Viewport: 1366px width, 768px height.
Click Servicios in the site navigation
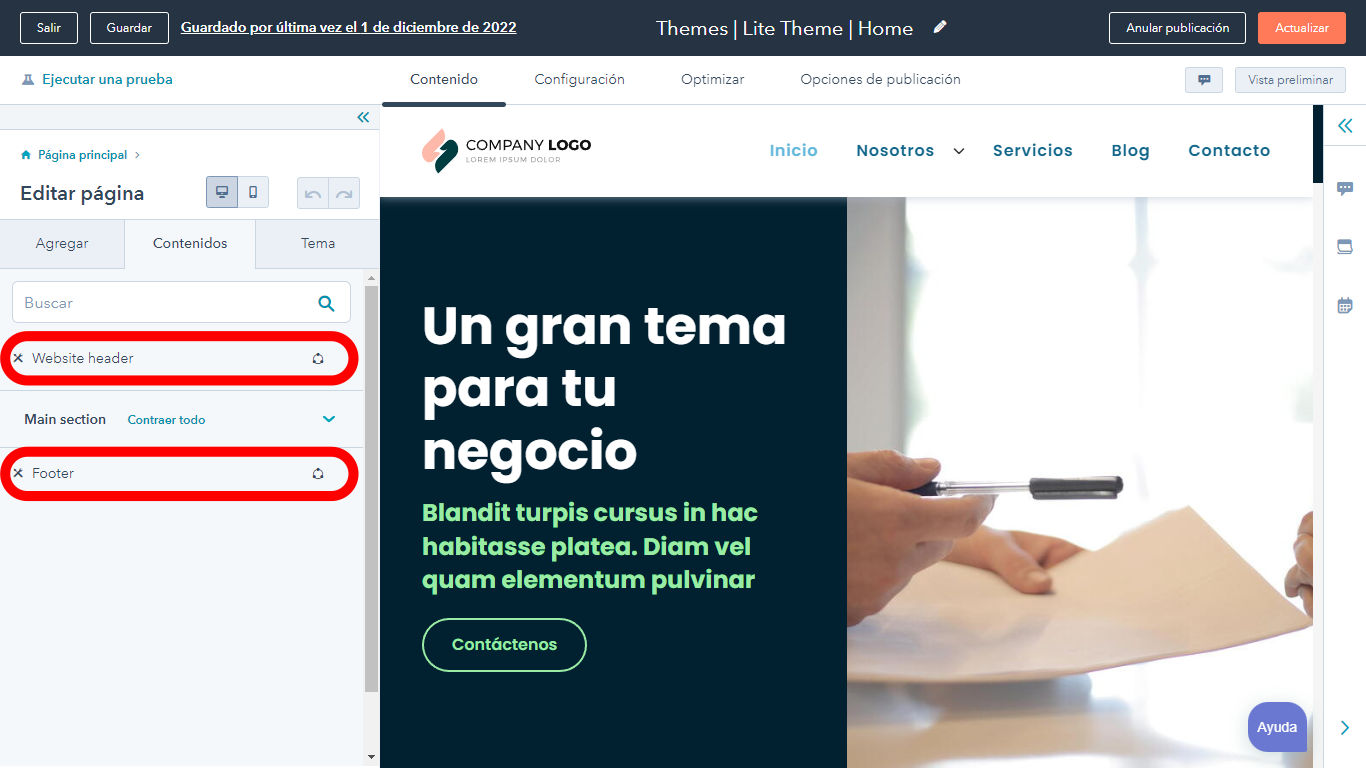[1032, 151]
